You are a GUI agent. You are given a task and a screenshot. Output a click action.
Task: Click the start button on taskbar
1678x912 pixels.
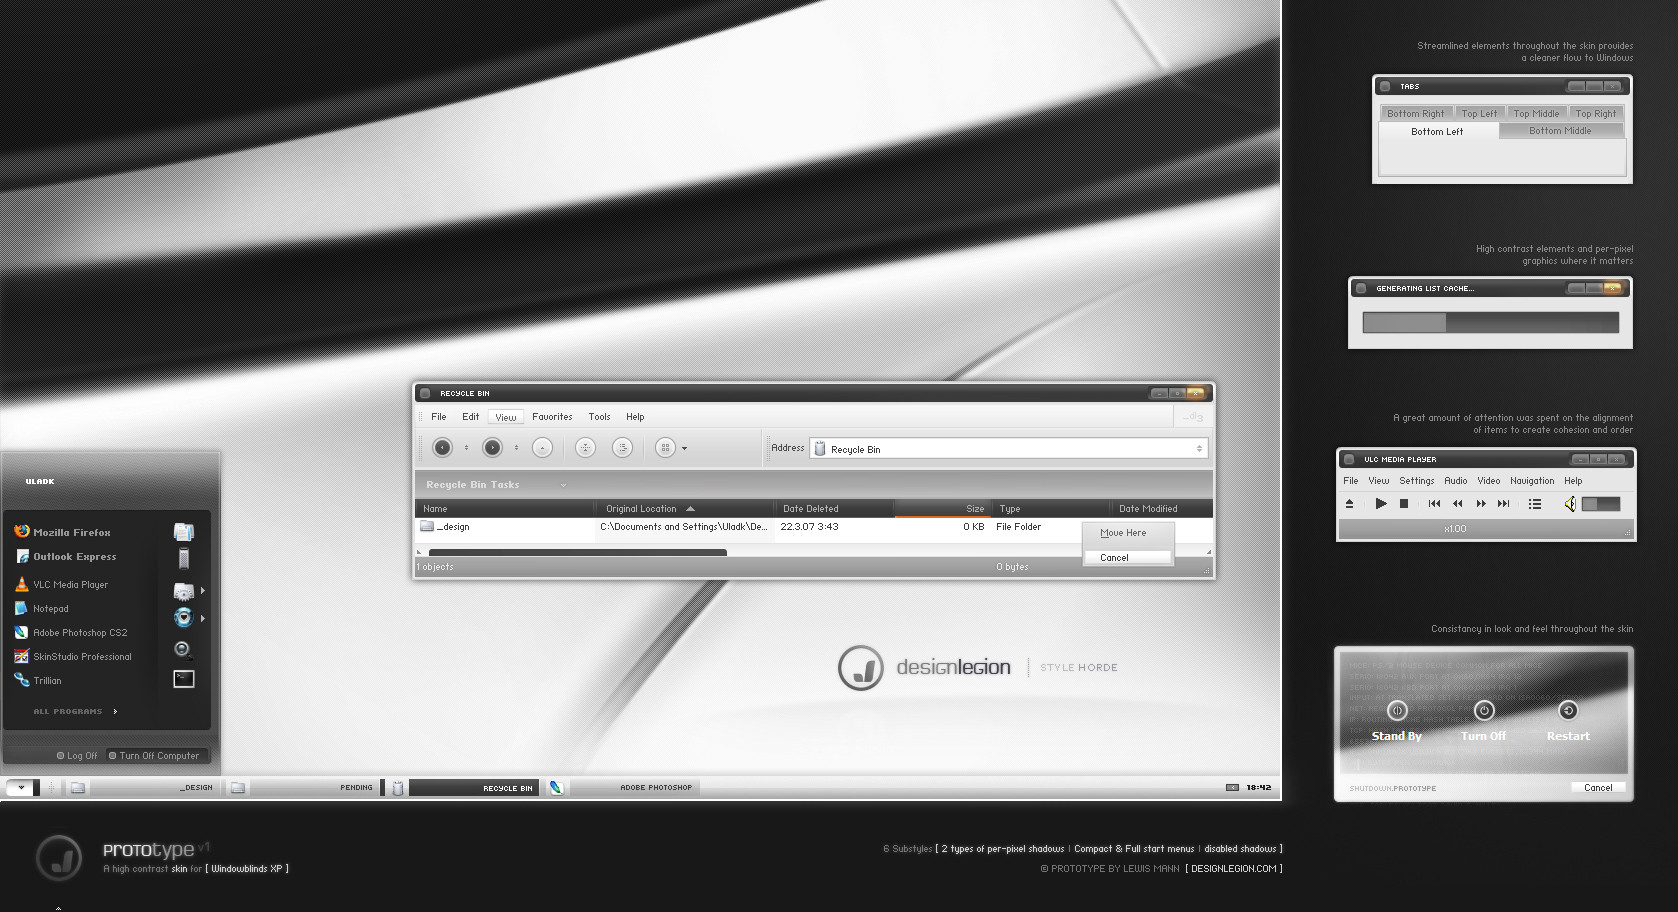pos(21,788)
